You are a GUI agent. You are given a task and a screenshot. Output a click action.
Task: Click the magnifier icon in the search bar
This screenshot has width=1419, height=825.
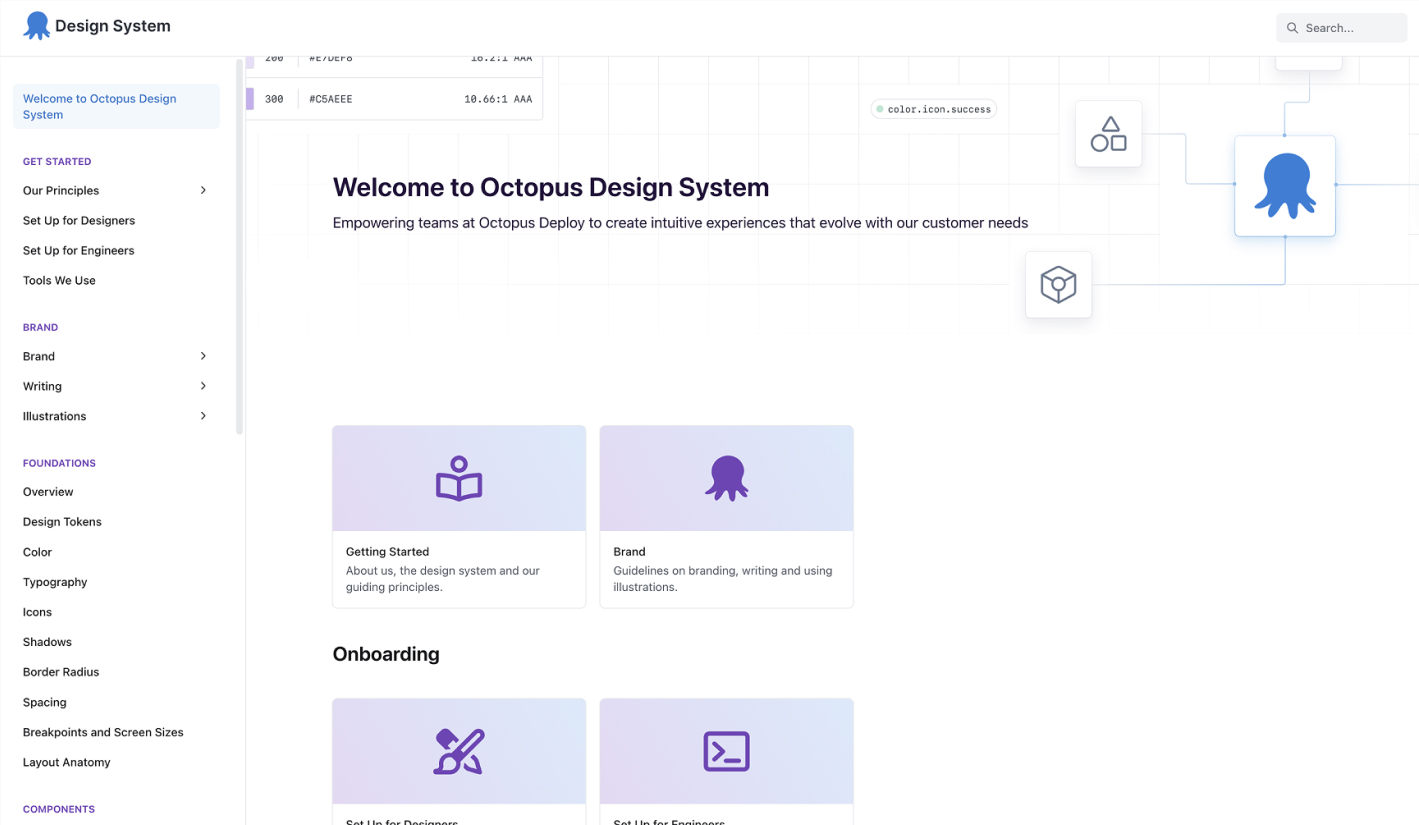[x=1294, y=28]
